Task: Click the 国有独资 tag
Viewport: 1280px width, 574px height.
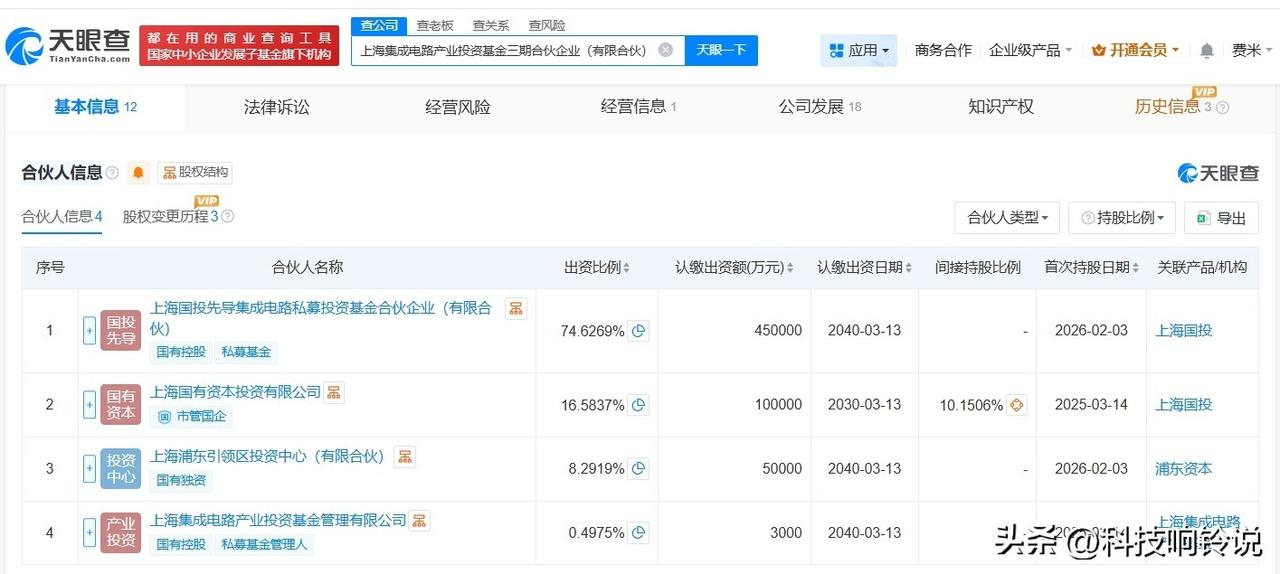Action: tap(181, 480)
